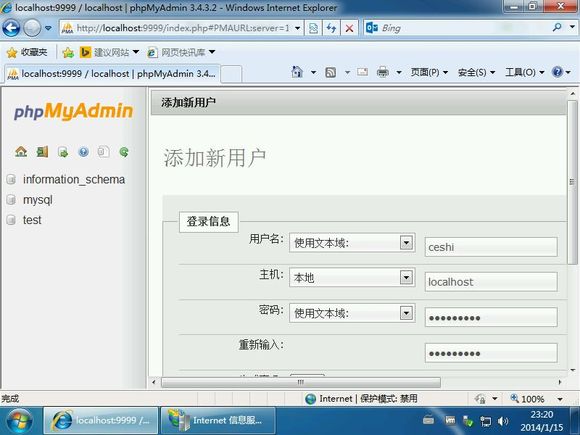Open the 主机 host dropdown showing 本地

tap(352, 277)
